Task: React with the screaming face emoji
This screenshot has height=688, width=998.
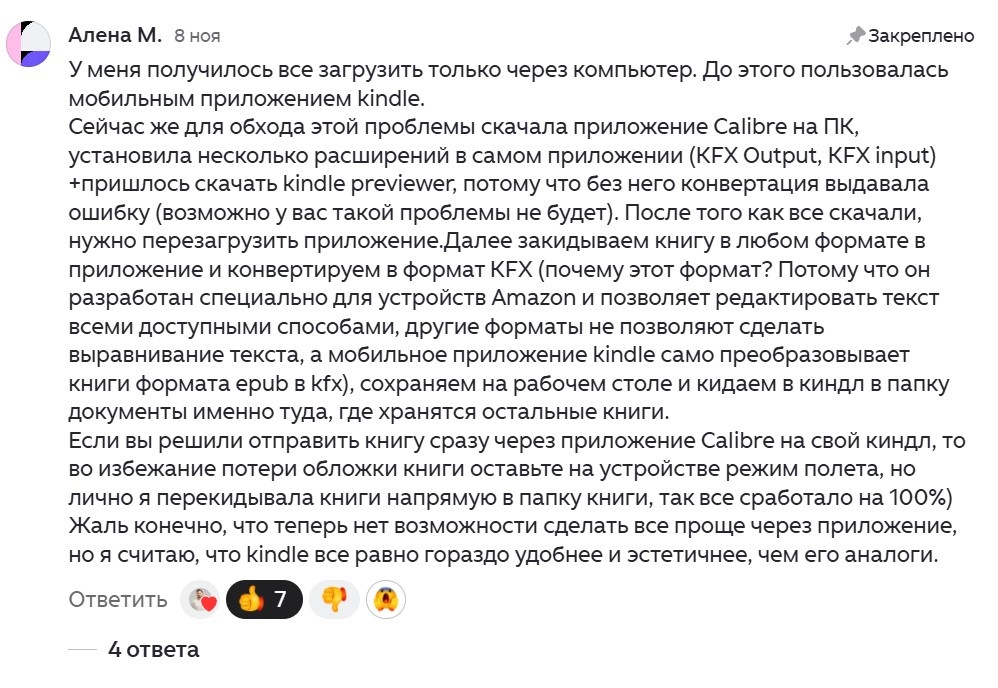Action: pos(386,600)
